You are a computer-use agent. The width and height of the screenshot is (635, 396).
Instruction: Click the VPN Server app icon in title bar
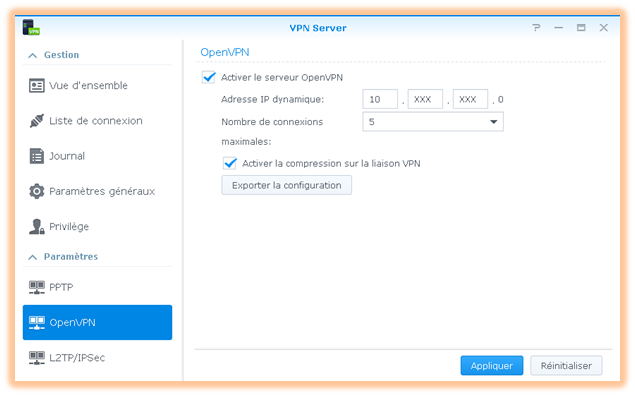[31, 28]
